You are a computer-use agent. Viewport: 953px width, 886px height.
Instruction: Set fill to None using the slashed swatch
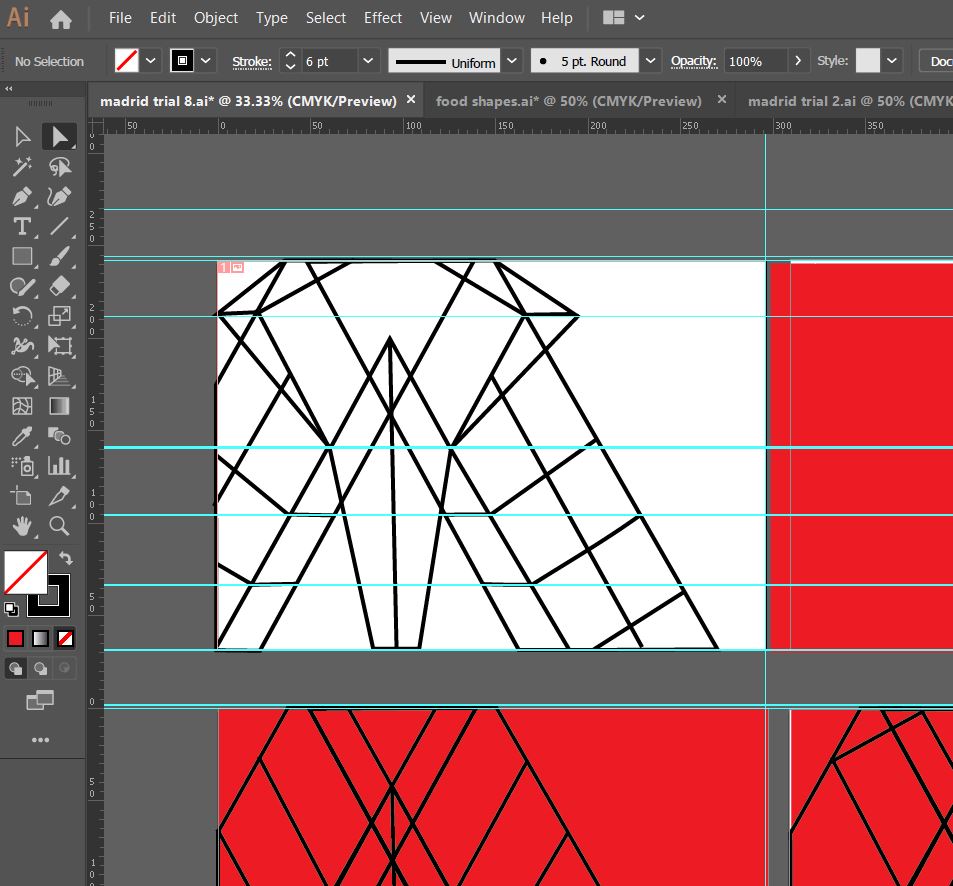pyautogui.click(x=64, y=638)
